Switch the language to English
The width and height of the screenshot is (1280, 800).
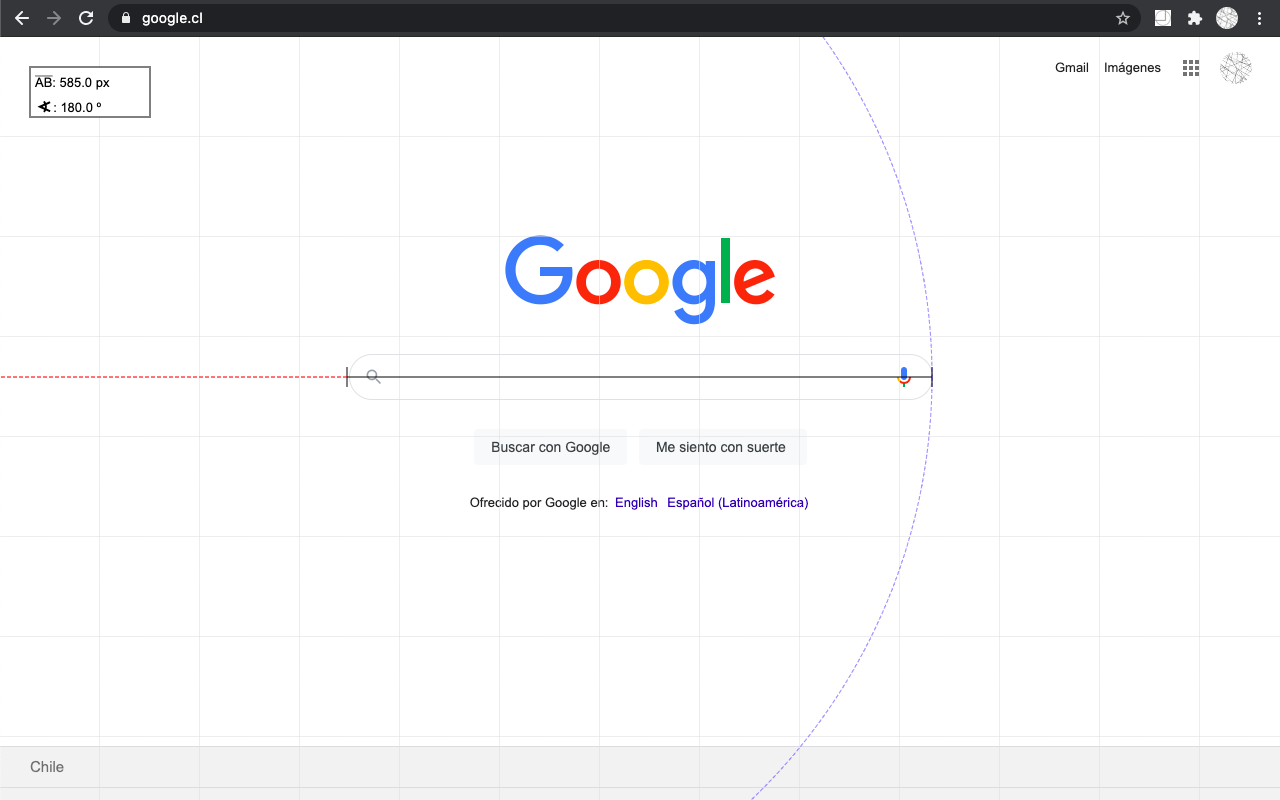pos(636,503)
